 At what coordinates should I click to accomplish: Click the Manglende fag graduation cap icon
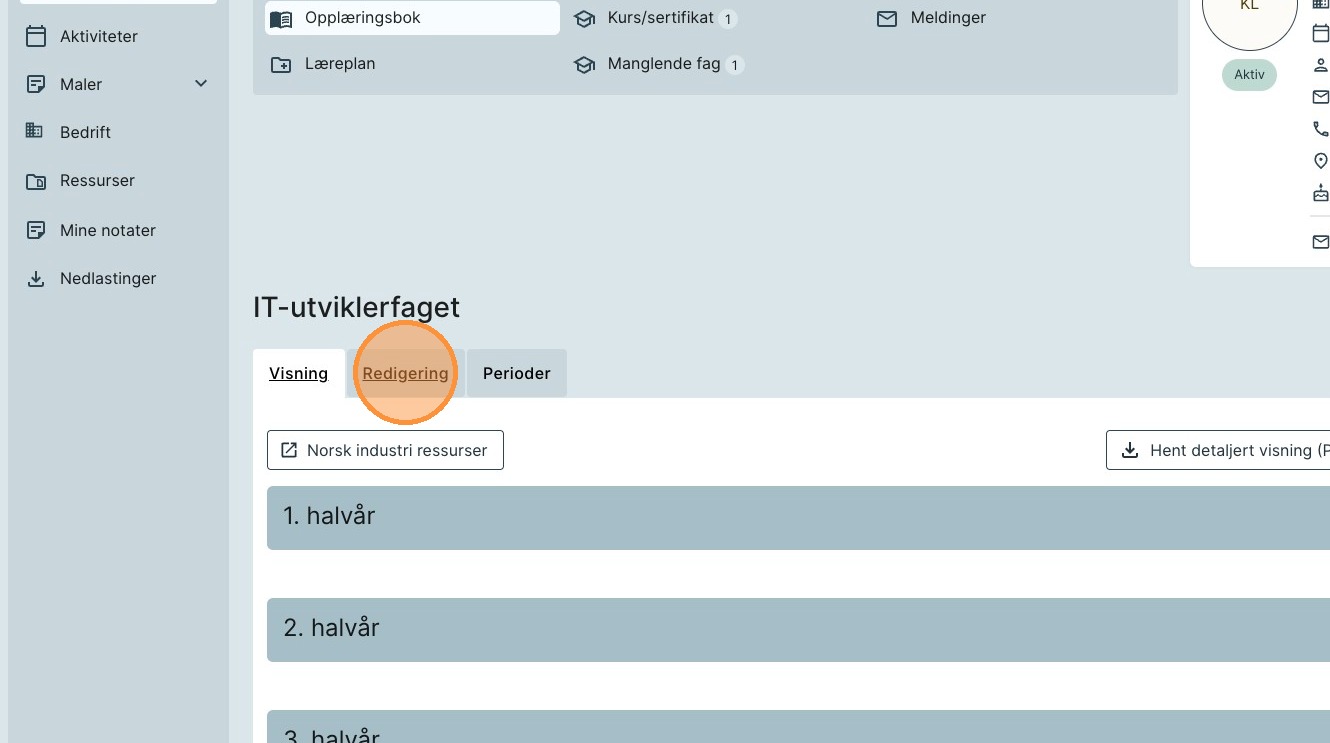[584, 65]
